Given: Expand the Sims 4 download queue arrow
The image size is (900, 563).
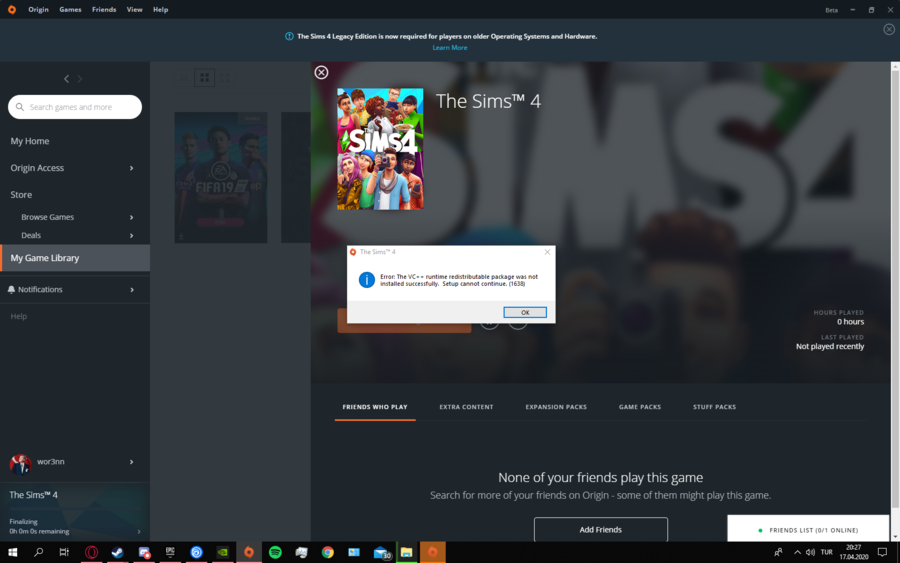Looking at the screenshot, I should pos(139,531).
